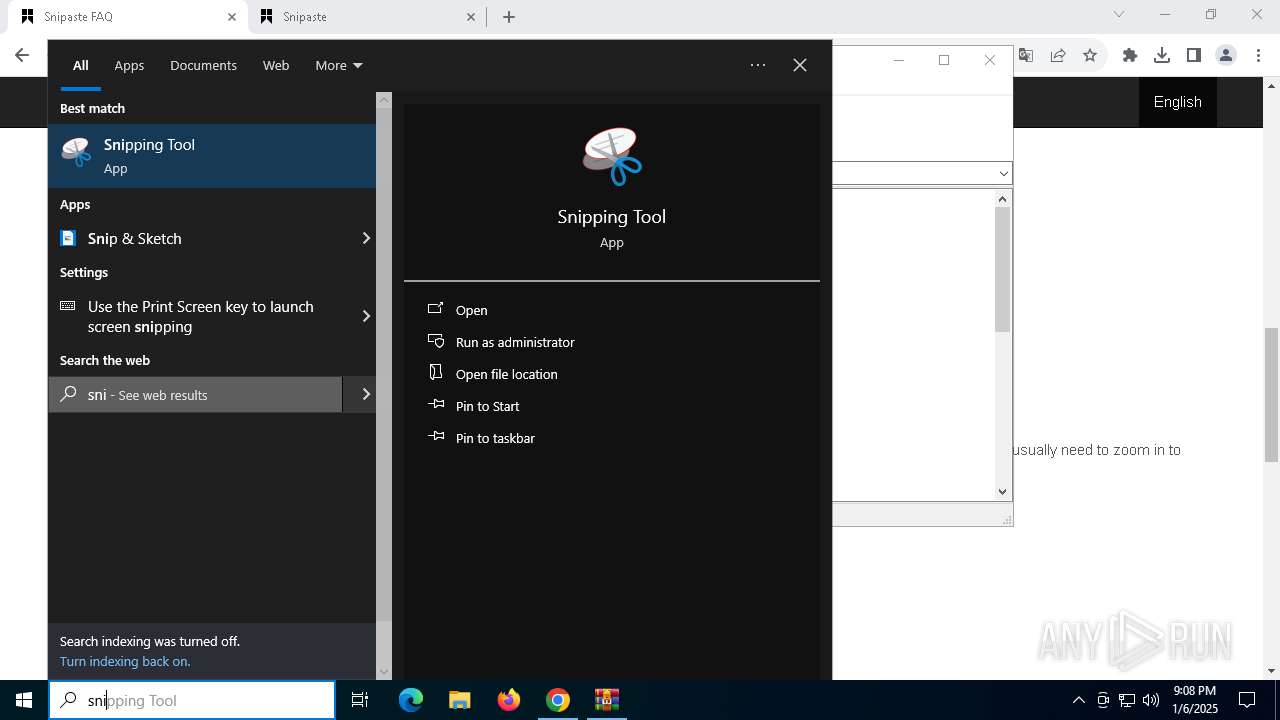Open Chrome three-dot menu
This screenshot has height=720, width=1280.
pos(1258,55)
